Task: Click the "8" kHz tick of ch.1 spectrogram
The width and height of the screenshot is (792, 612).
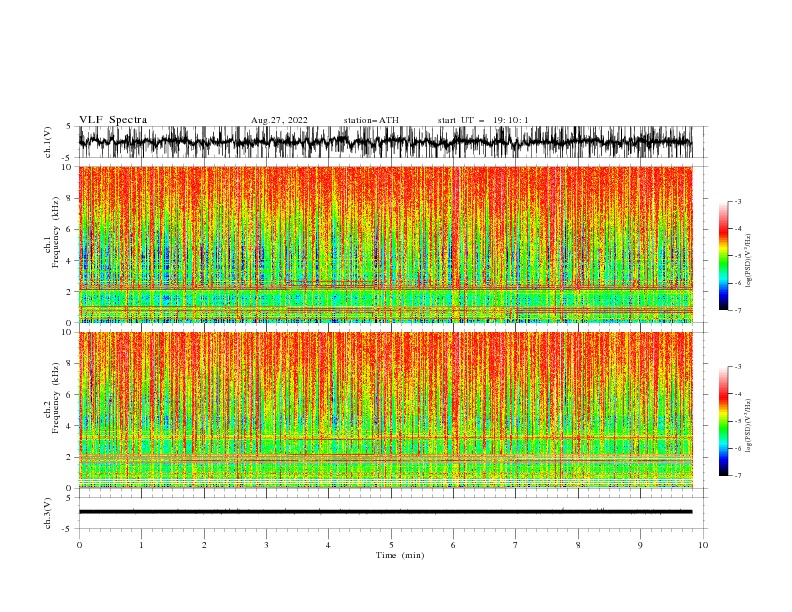Action: [70, 198]
